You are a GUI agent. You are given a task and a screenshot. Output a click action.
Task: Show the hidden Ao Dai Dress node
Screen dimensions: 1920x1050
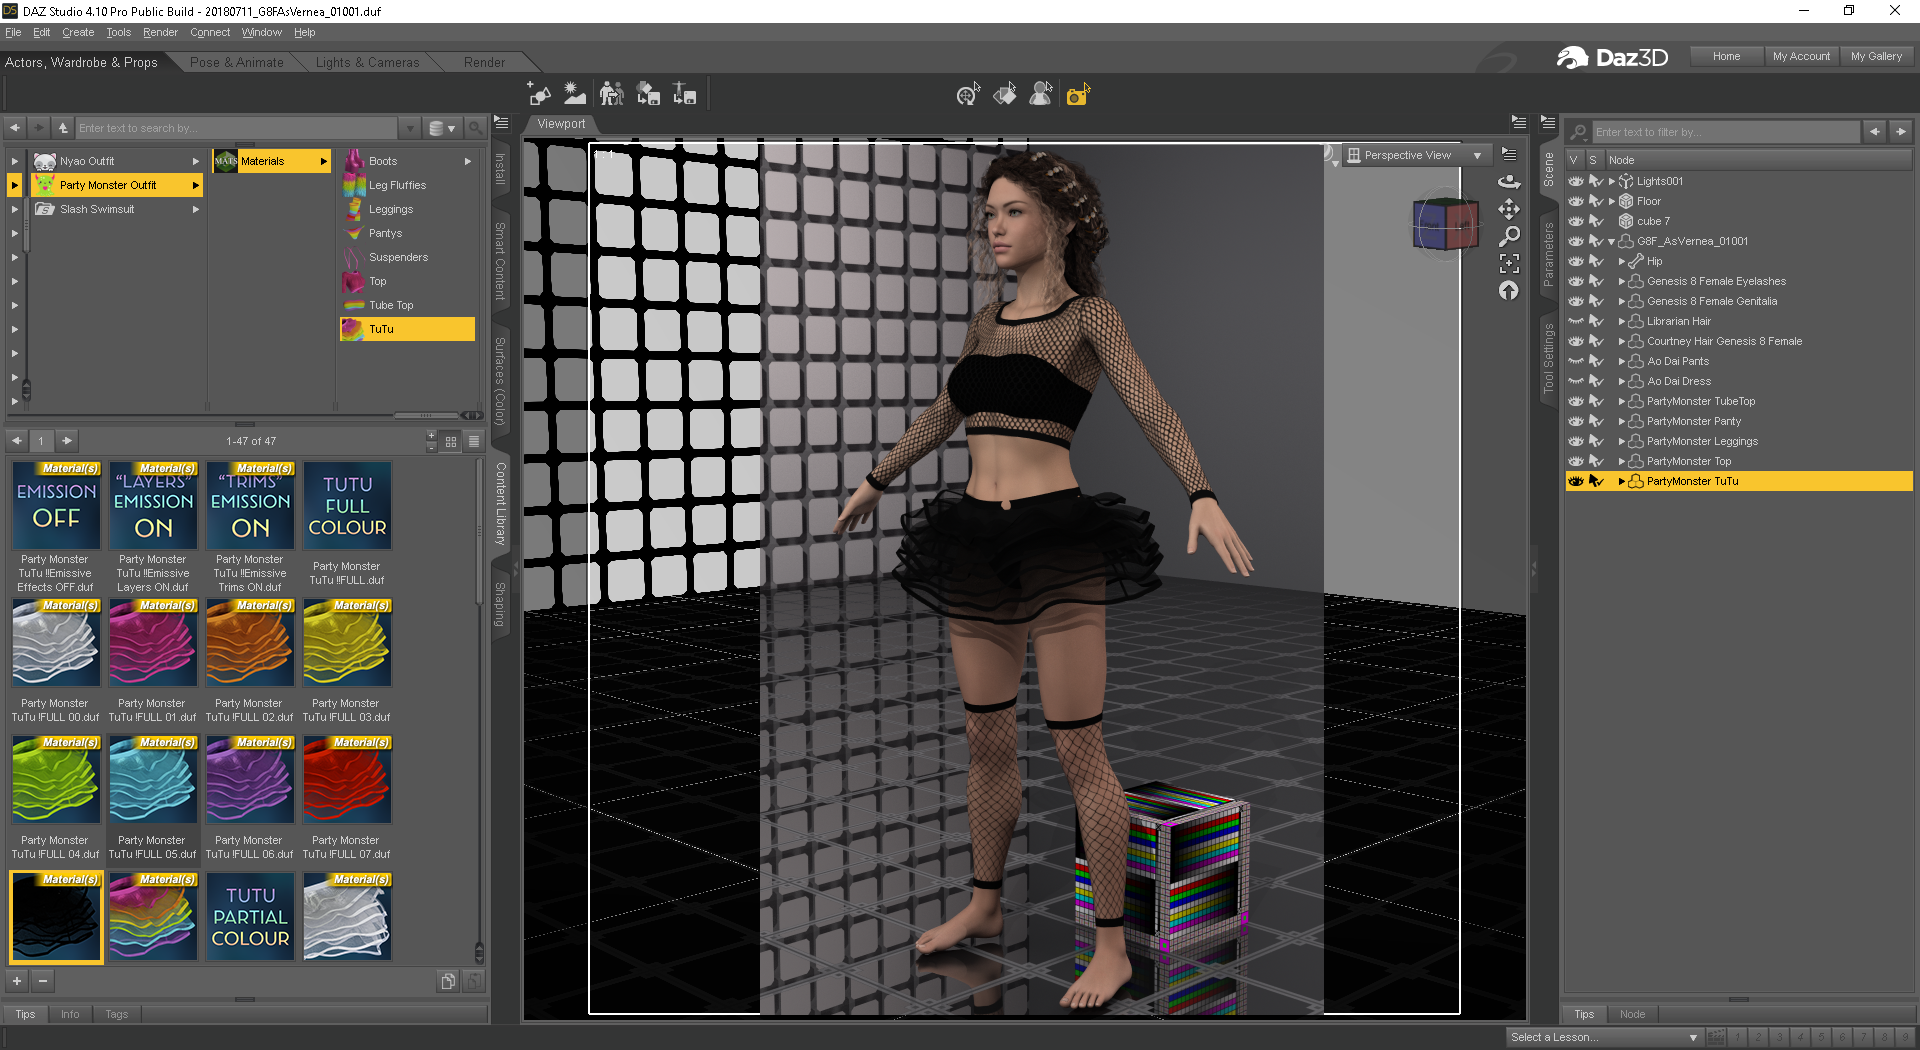1576,381
